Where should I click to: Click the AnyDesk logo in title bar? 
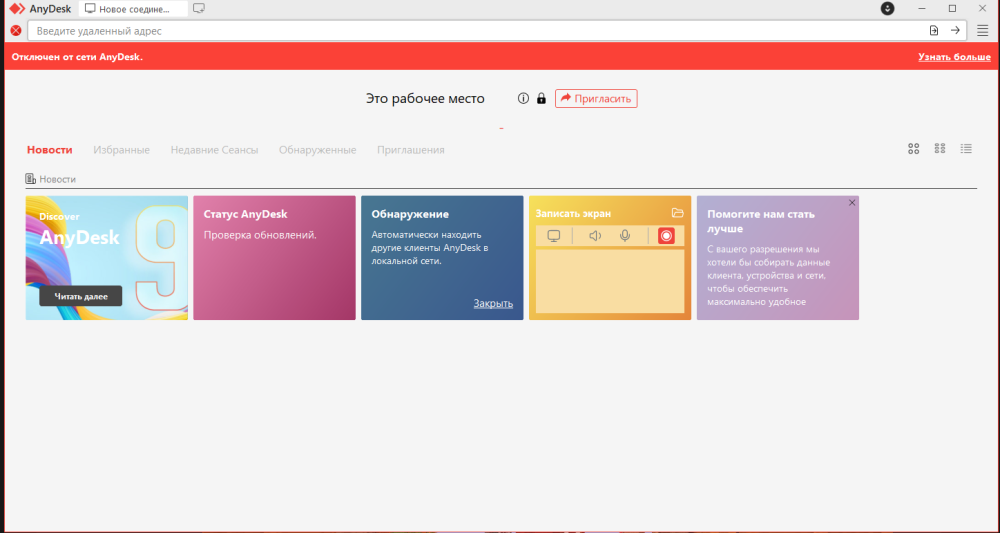(17, 9)
